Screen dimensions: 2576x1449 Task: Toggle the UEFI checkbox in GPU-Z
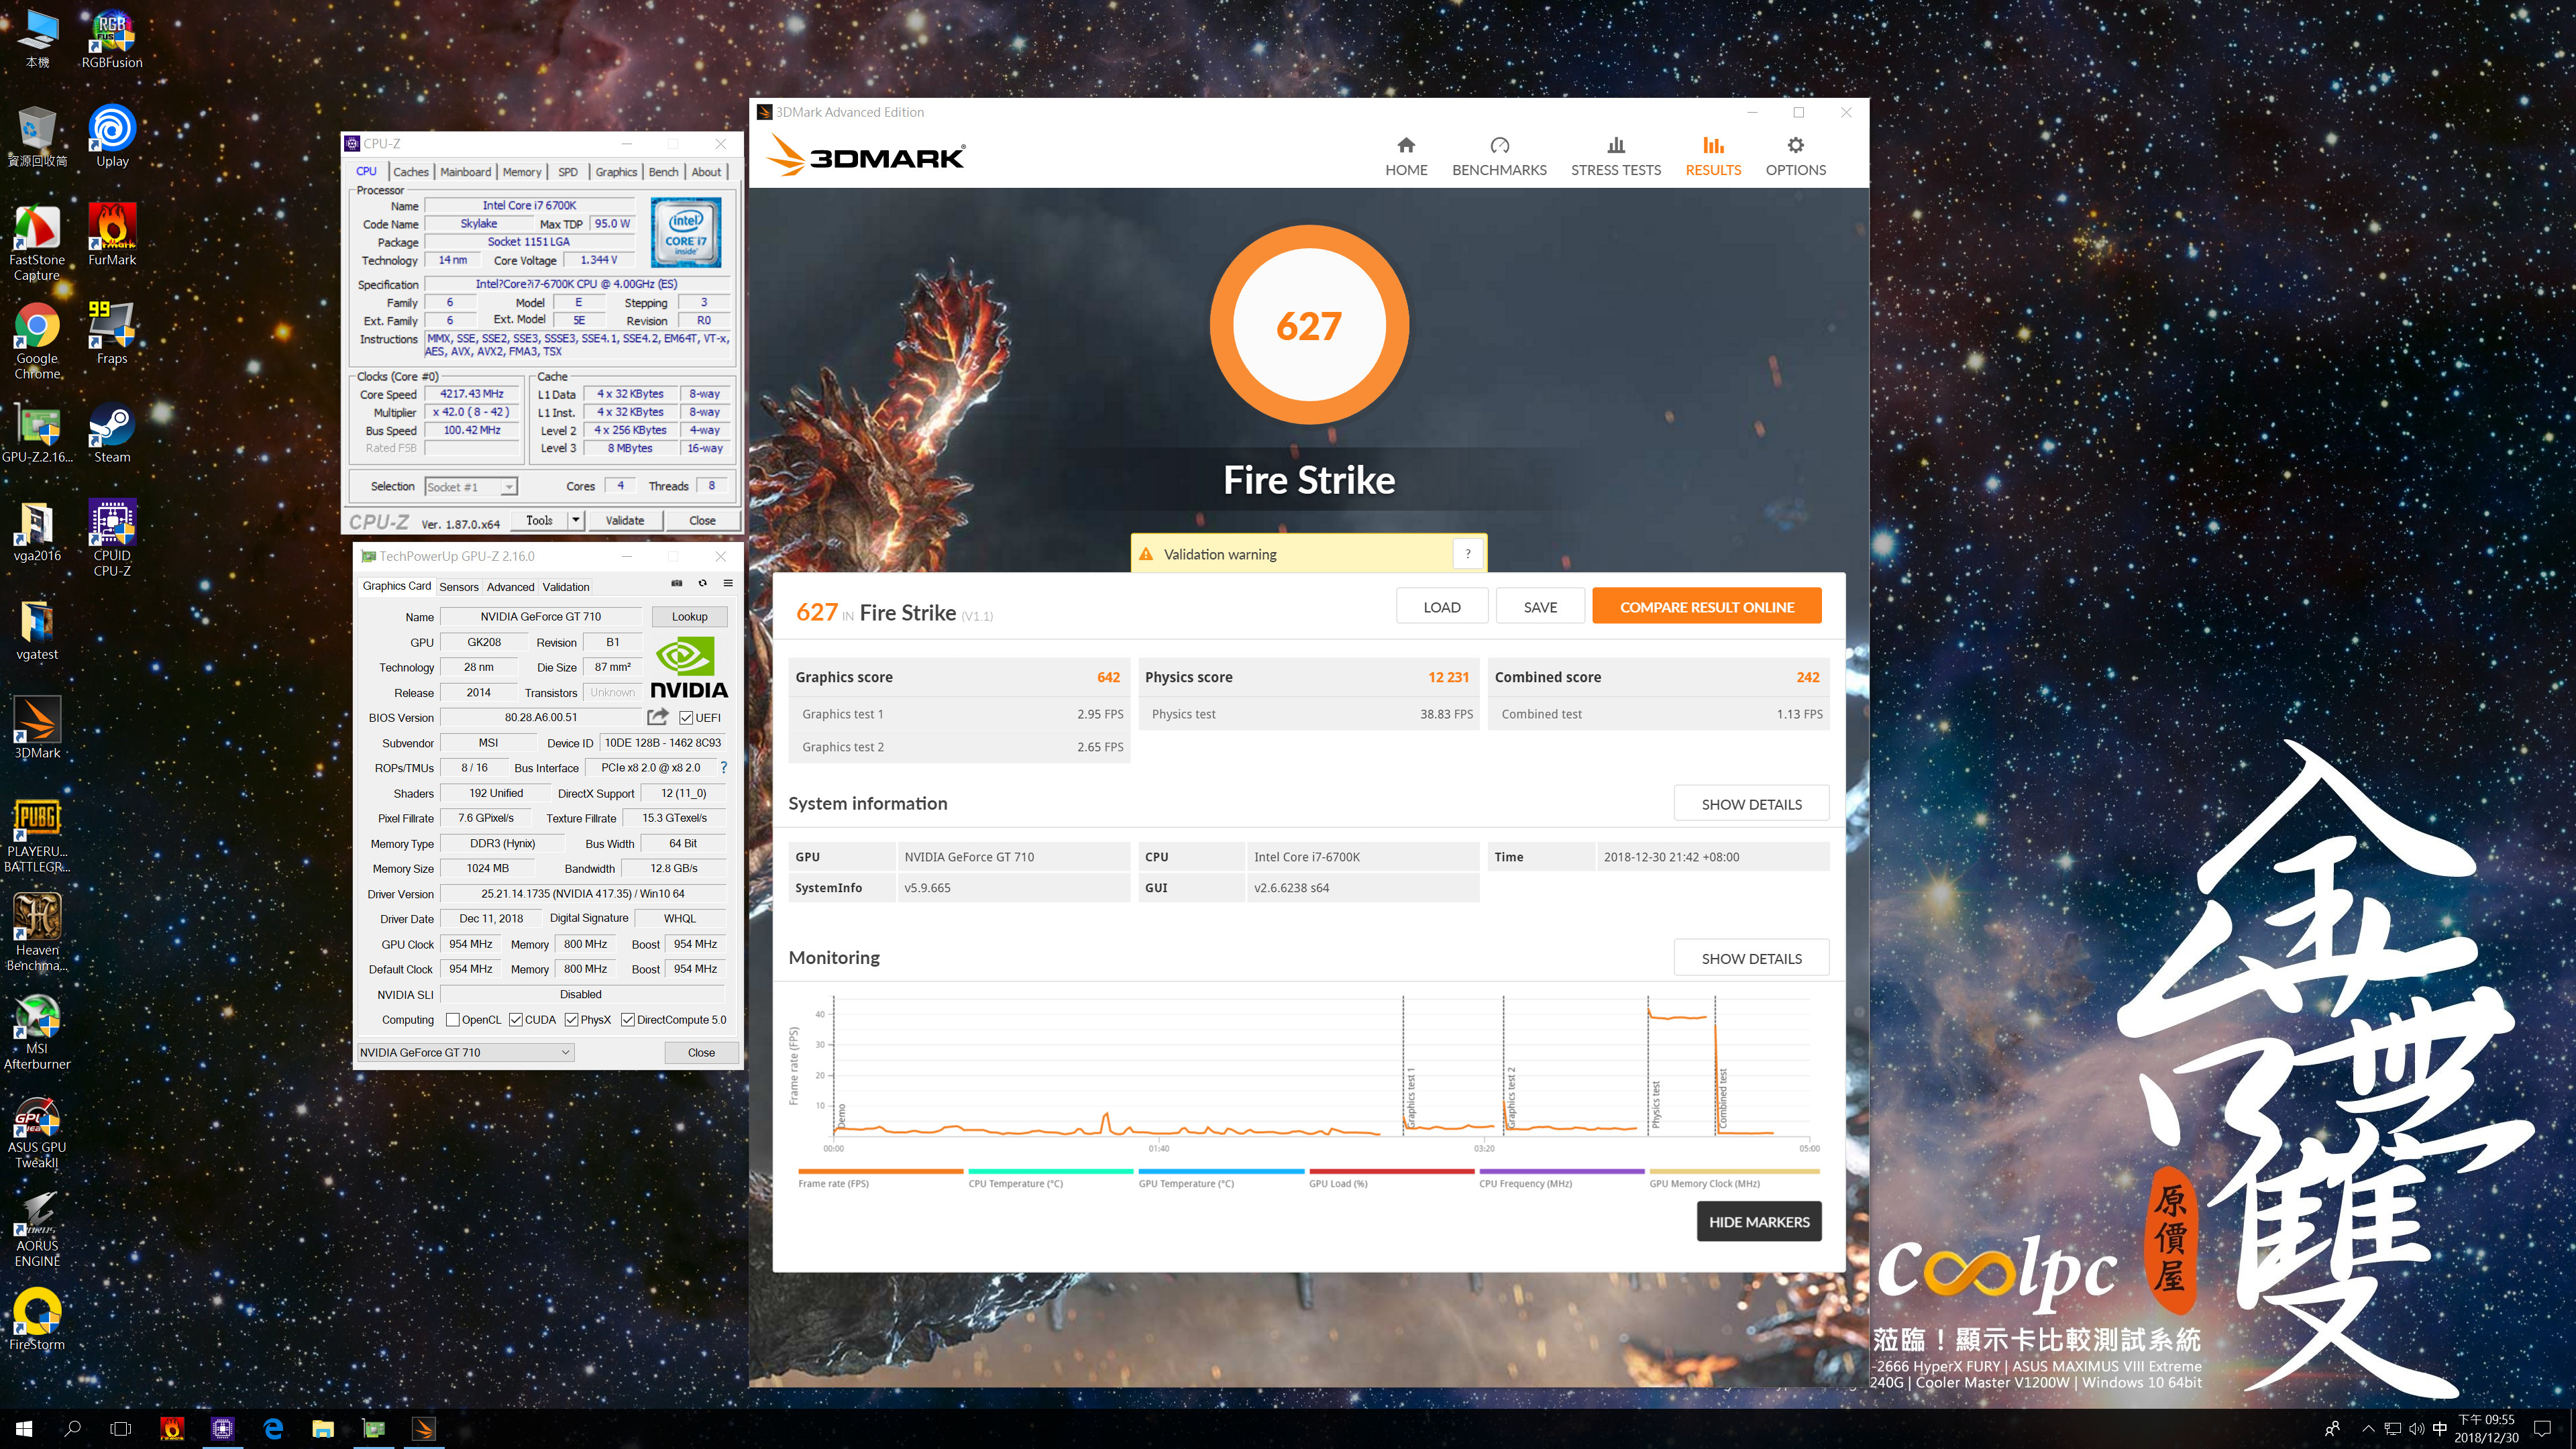(x=686, y=718)
